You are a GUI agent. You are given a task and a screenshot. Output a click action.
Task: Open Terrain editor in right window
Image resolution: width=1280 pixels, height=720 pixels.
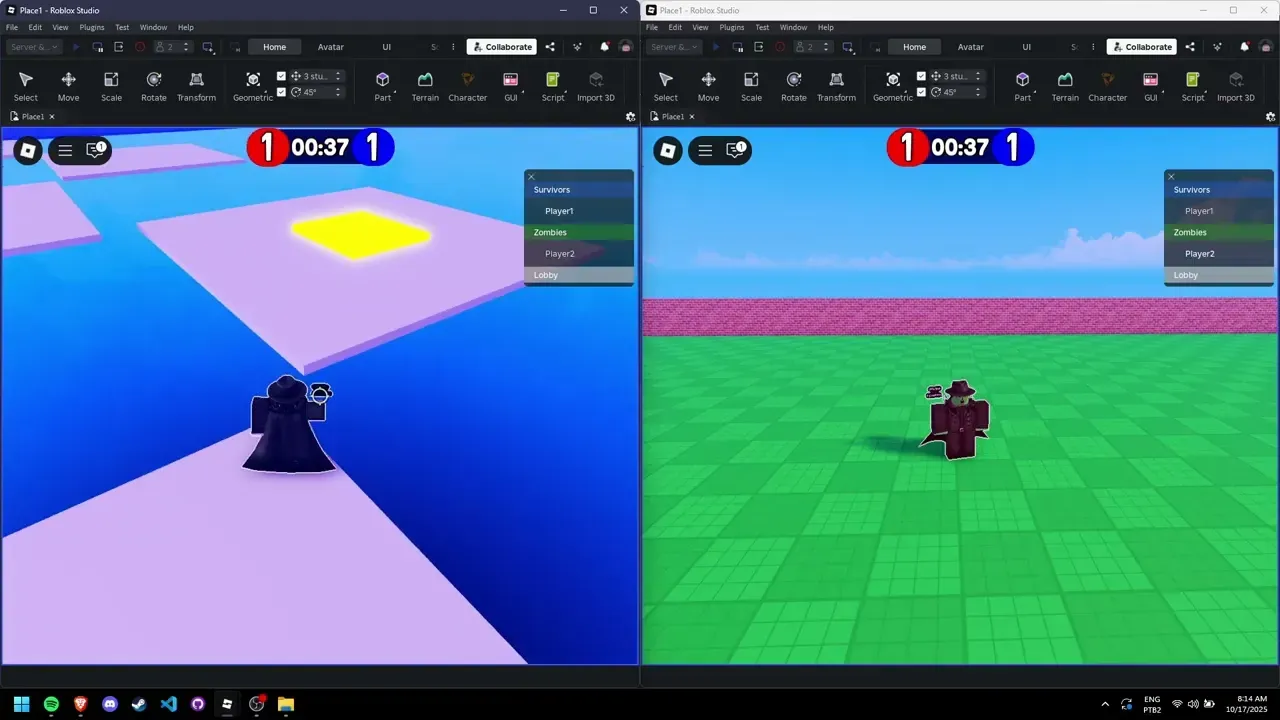pyautogui.click(x=1065, y=86)
